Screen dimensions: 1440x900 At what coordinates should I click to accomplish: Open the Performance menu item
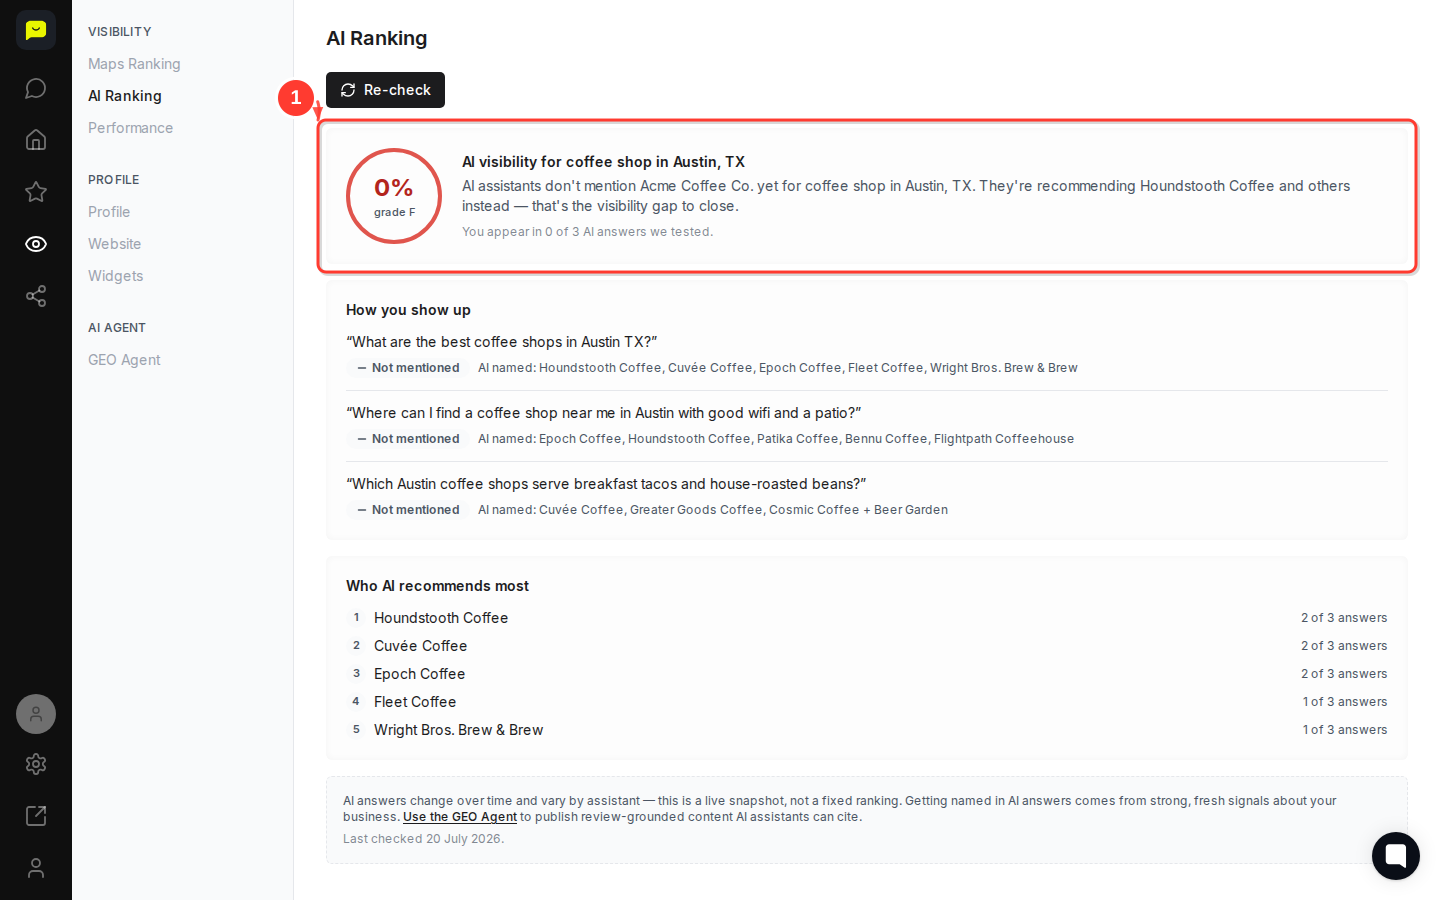coord(130,128)
